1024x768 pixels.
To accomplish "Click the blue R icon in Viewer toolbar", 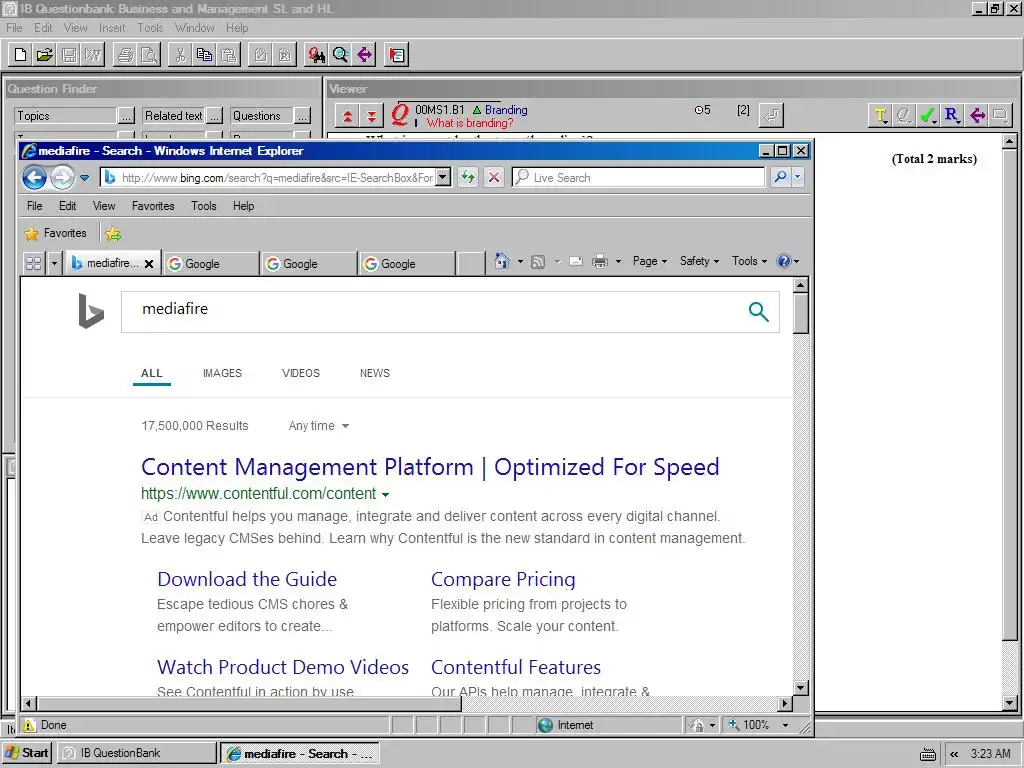I will pos(952,116).
